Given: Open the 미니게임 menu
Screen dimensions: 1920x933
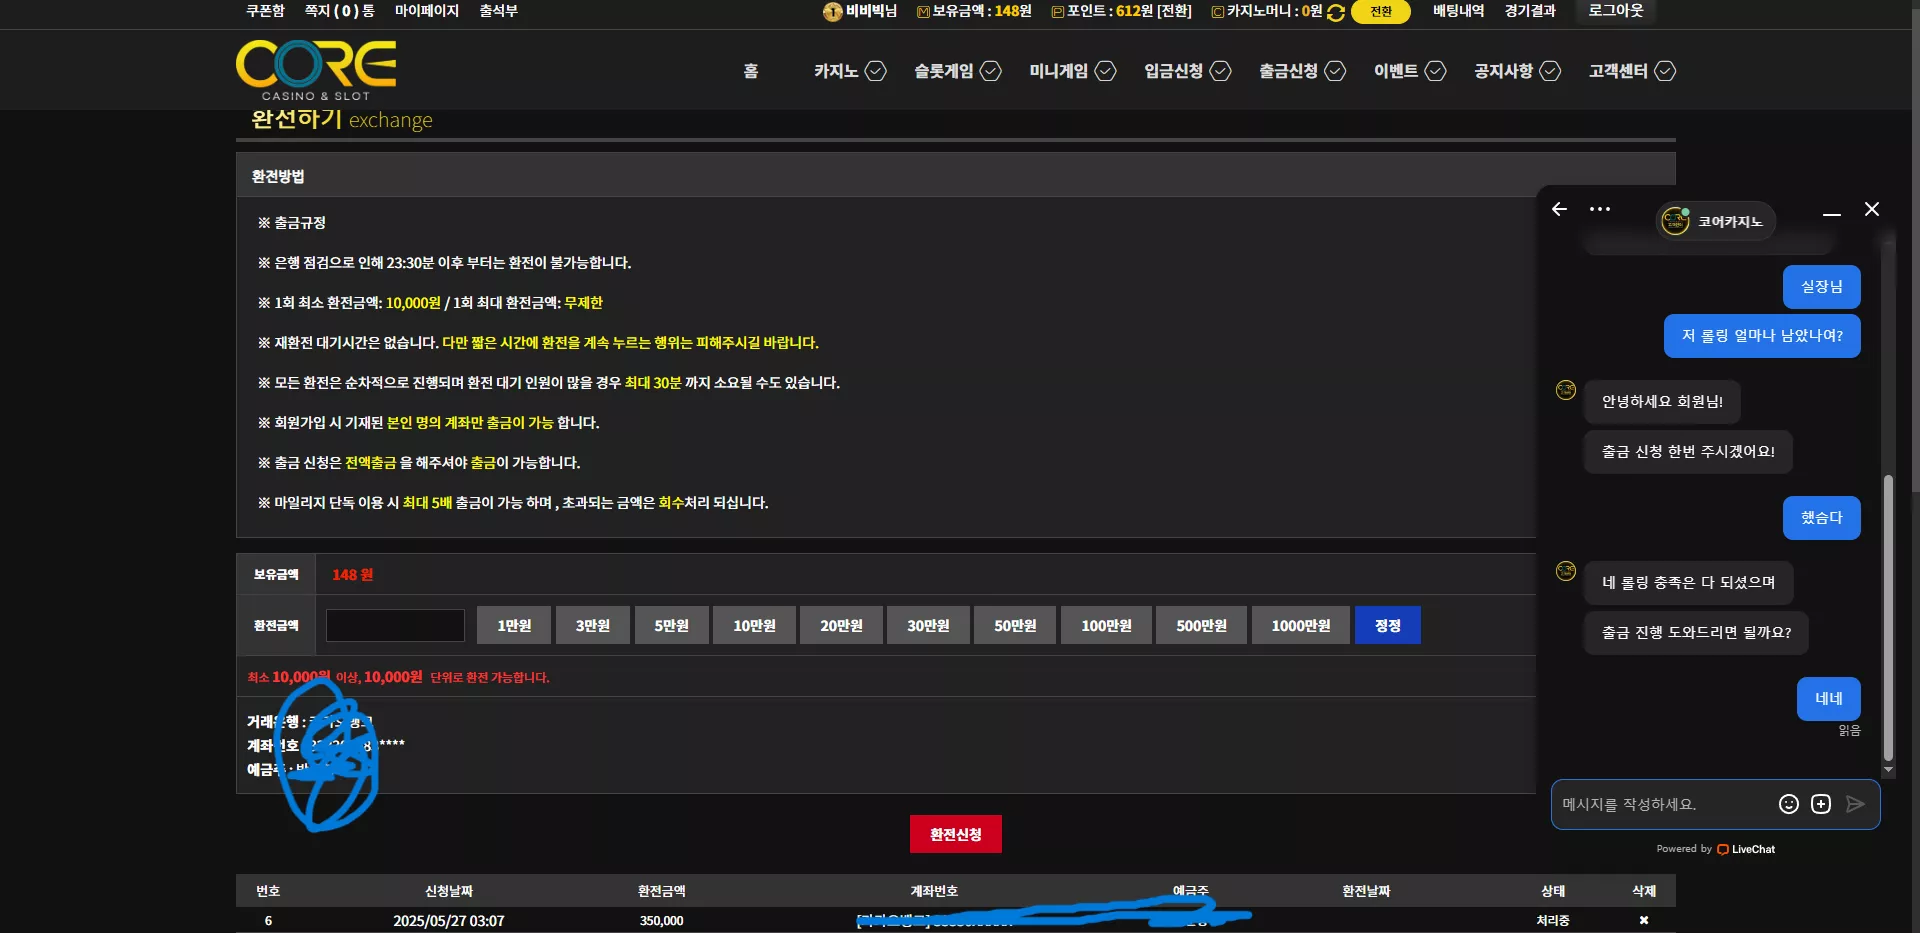Looking at the screenshot, I should [x=1059, y=71].
